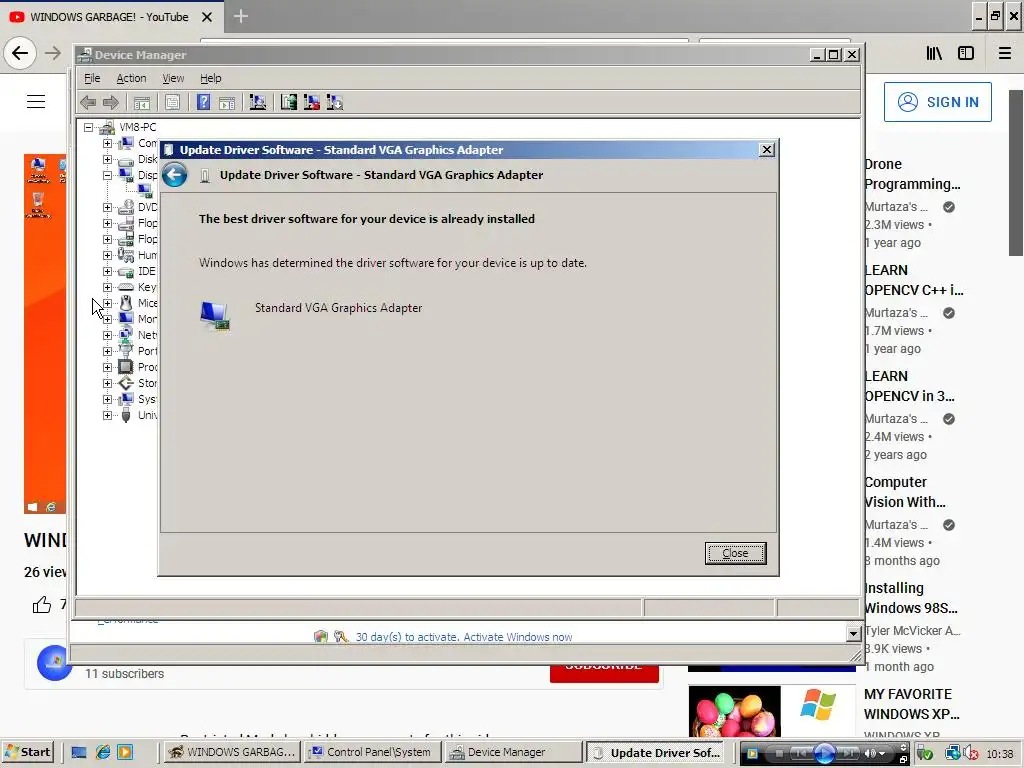Click the blue Help question-mark toolbar icon
This screenshot has height=768, width=1024.
[x=204, y=103]
